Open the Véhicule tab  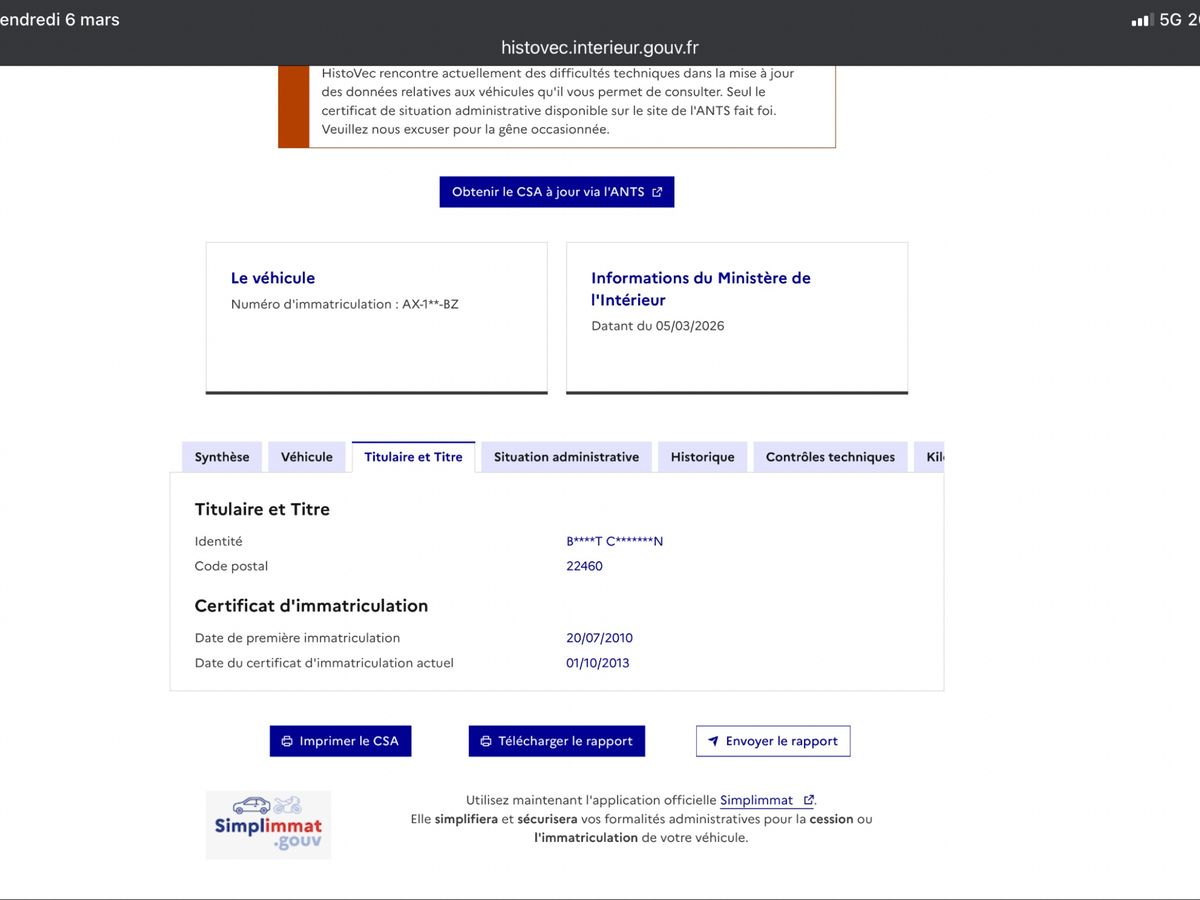click(307, 457)
